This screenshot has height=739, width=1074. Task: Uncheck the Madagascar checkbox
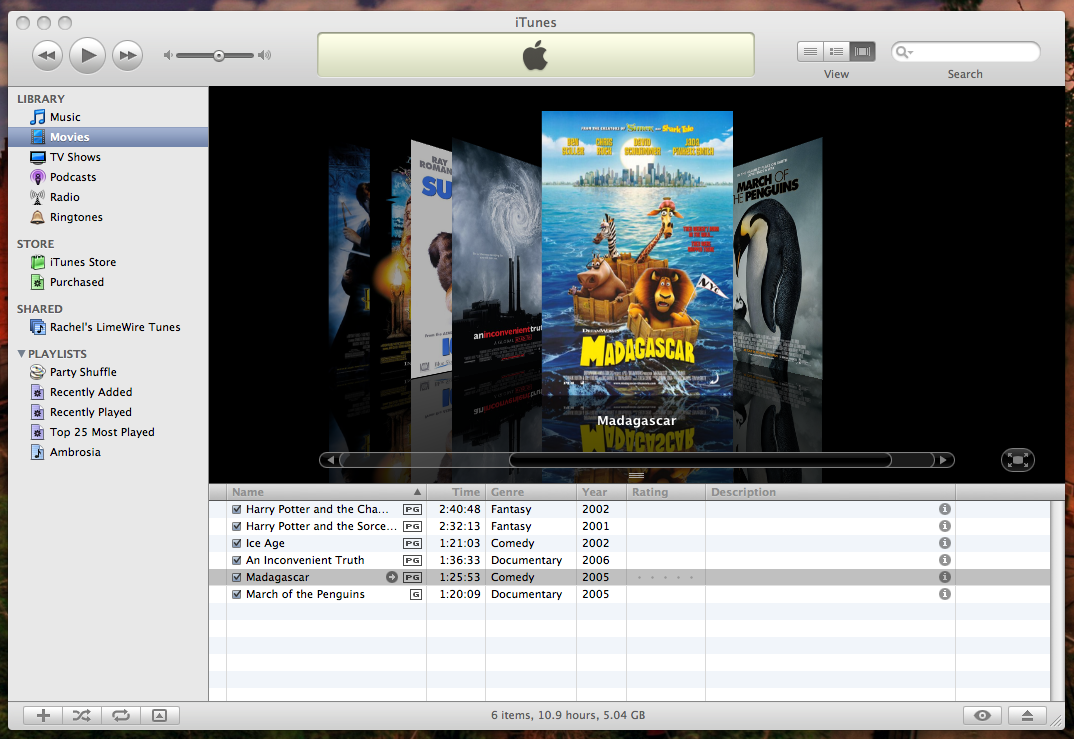(x=236, y=577)
